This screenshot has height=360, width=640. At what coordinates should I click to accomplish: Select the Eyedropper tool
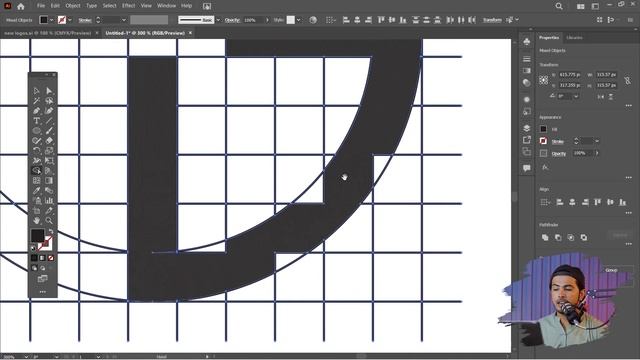[x=36, y=191]
